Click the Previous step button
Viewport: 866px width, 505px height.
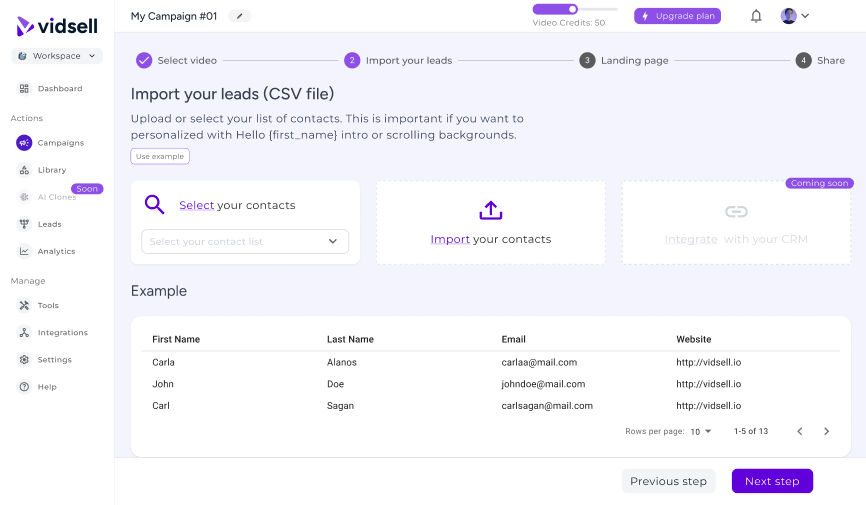pos(668,481)
